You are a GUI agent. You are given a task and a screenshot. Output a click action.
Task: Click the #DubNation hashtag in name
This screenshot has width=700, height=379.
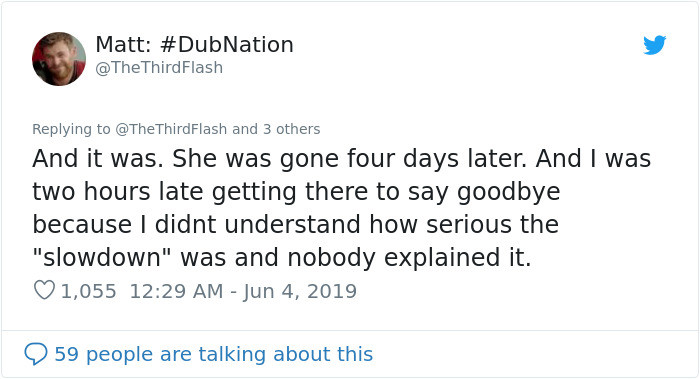click(226, 45)
